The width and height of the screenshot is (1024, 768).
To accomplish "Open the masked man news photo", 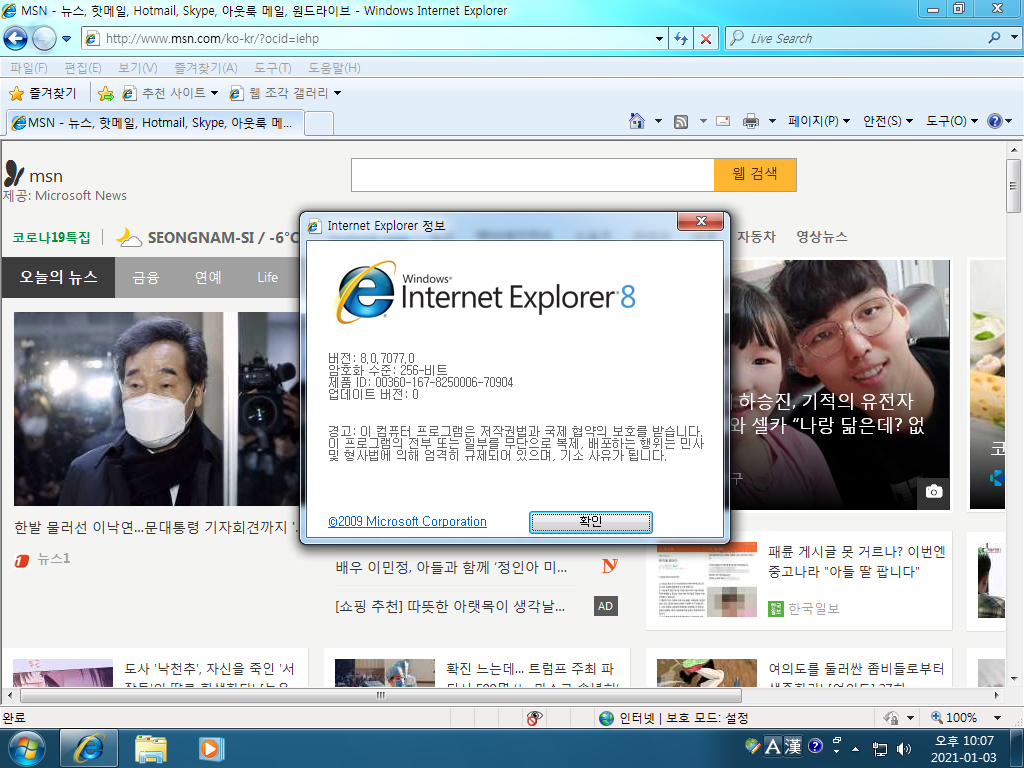I will 156,409.
